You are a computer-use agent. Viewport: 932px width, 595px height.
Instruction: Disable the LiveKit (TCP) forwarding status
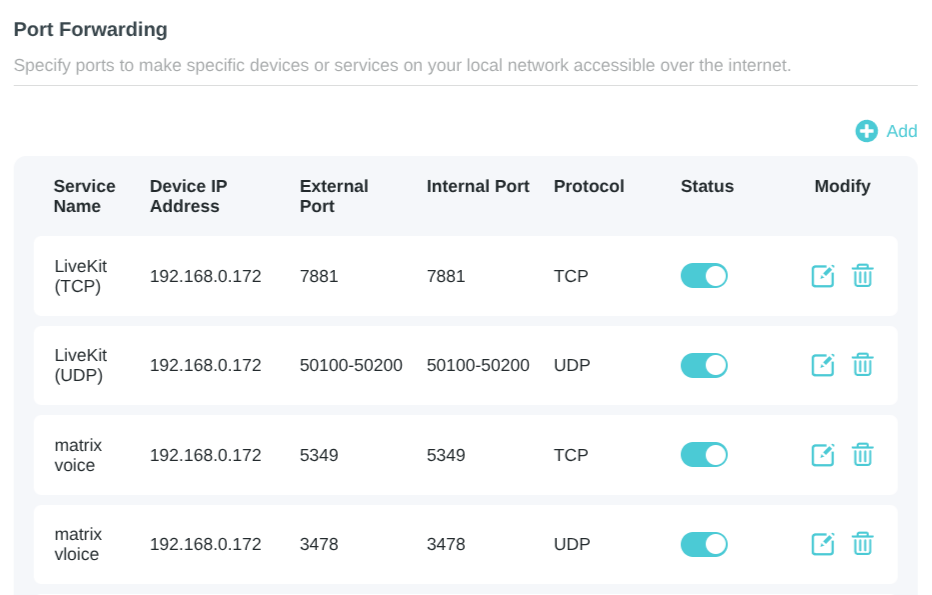(x=704, y=275)
